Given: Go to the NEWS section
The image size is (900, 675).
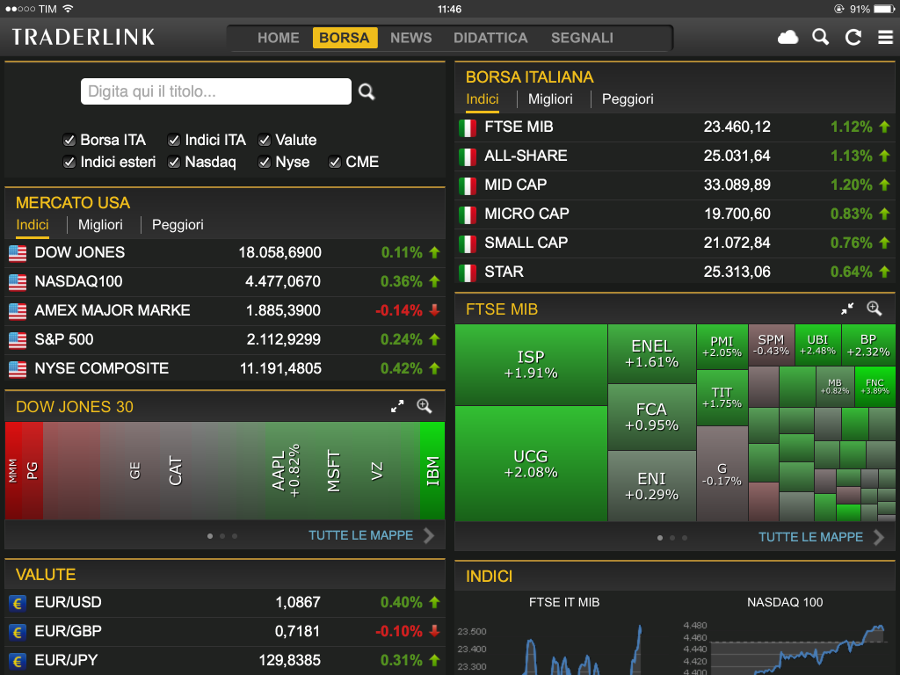Looking at the screenshot, I should [x=411, y=38].
